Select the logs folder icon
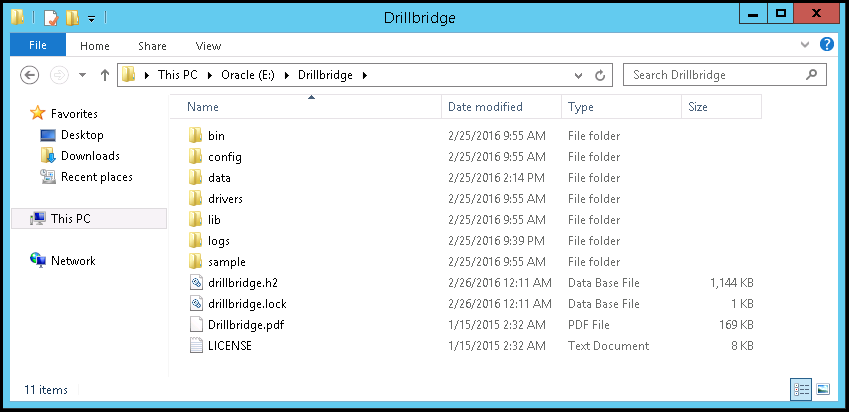 coord(195,240)
